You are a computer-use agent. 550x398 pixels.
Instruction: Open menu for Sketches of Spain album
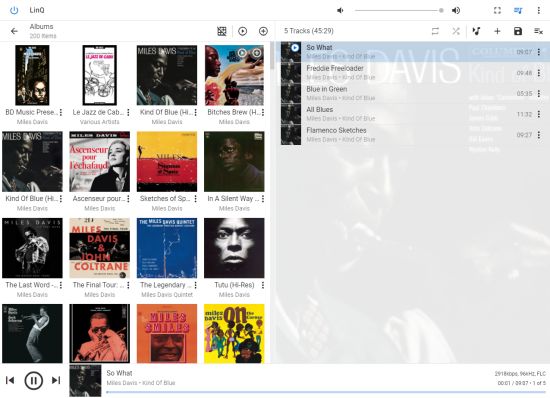(195, 199)
